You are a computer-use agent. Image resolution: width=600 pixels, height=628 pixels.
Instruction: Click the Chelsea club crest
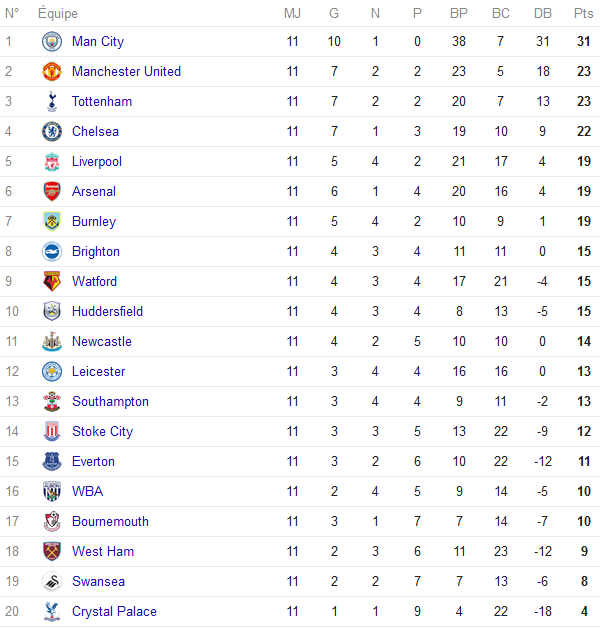coord(52,132)
